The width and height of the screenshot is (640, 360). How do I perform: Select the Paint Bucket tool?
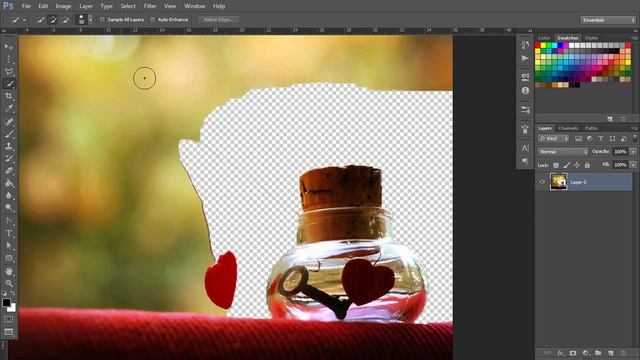(x=9, y=183)
